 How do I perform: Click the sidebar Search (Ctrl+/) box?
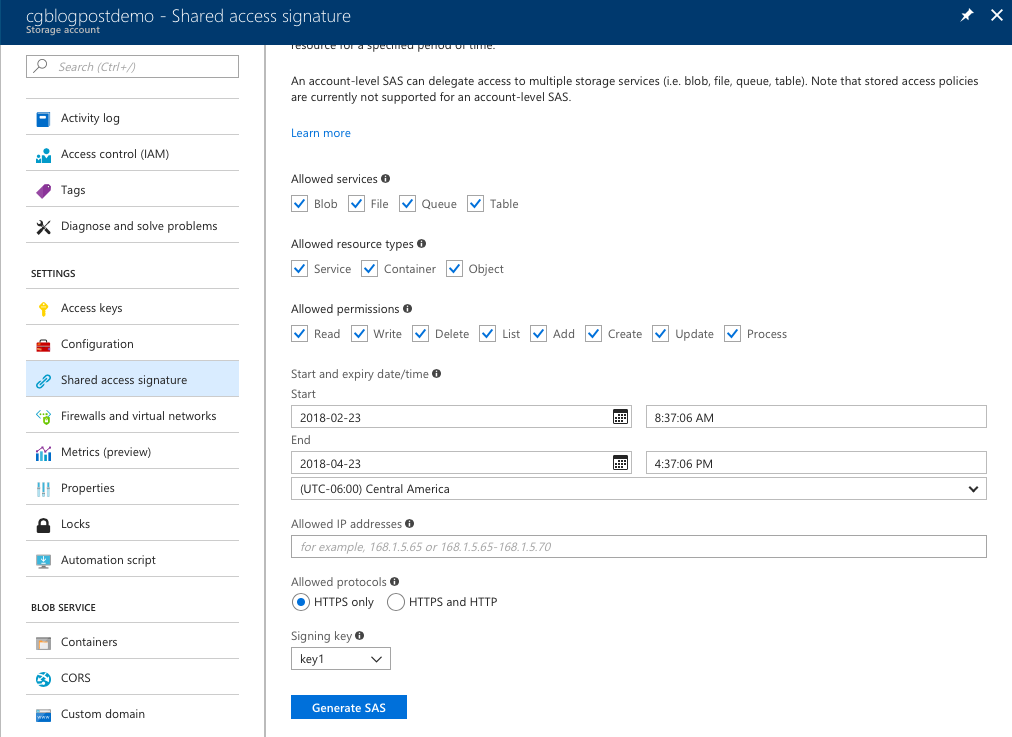(132, 66)
